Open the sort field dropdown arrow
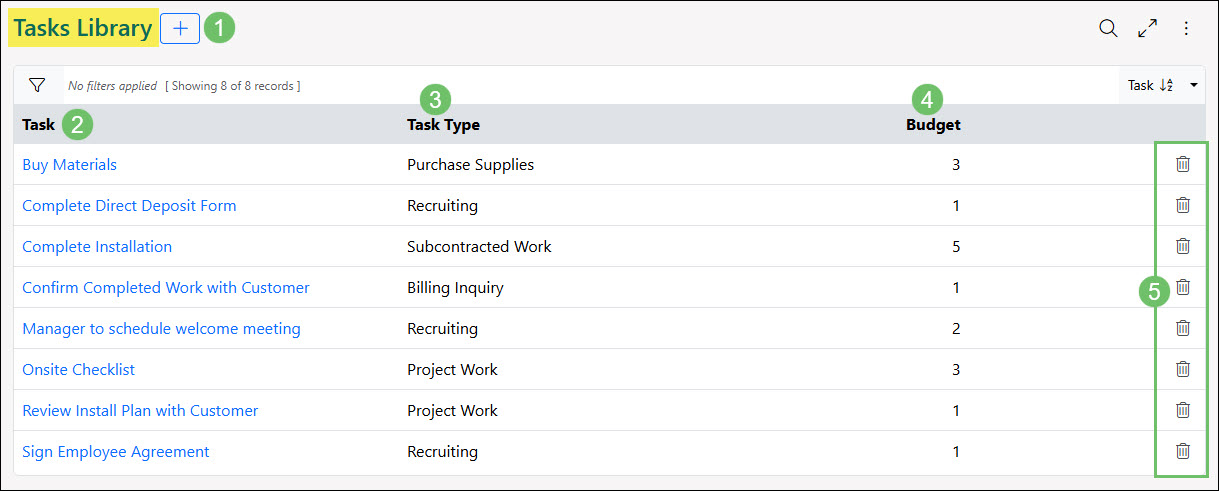1219x491 pixels. pyautogui.click(x=1194, y=86)
